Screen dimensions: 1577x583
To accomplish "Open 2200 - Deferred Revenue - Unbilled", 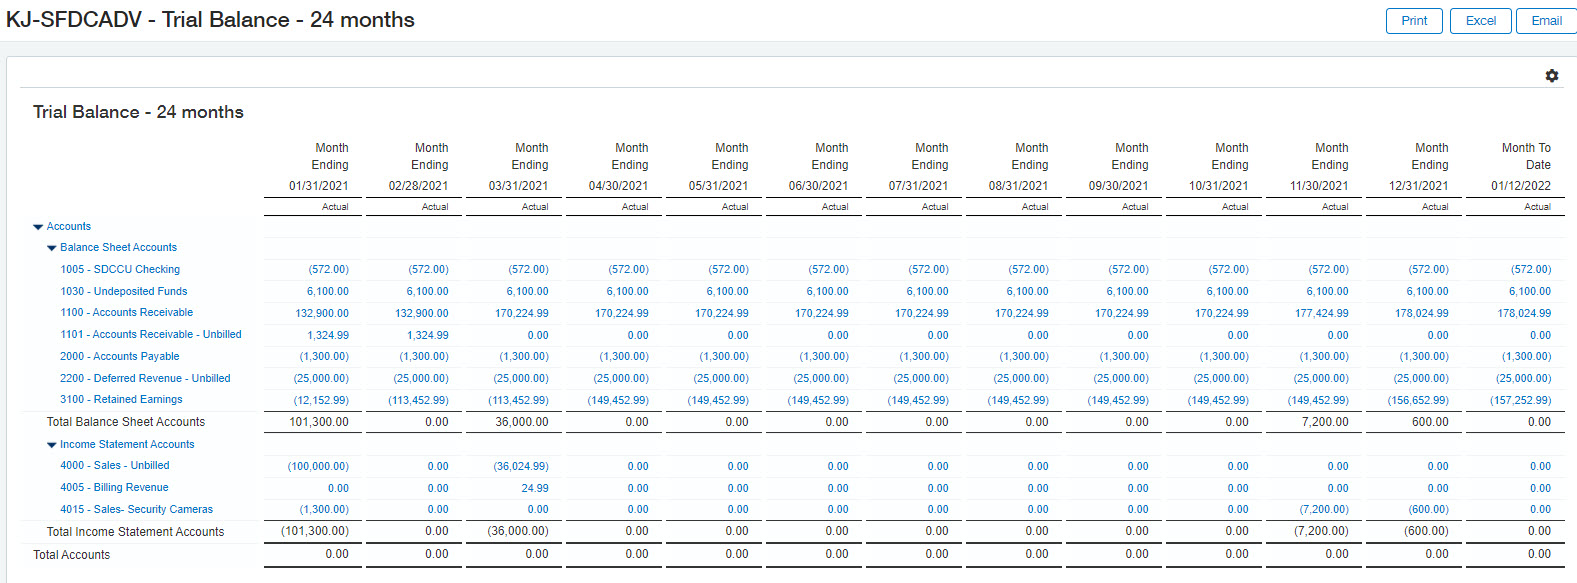I will click(x=145, y=379).
